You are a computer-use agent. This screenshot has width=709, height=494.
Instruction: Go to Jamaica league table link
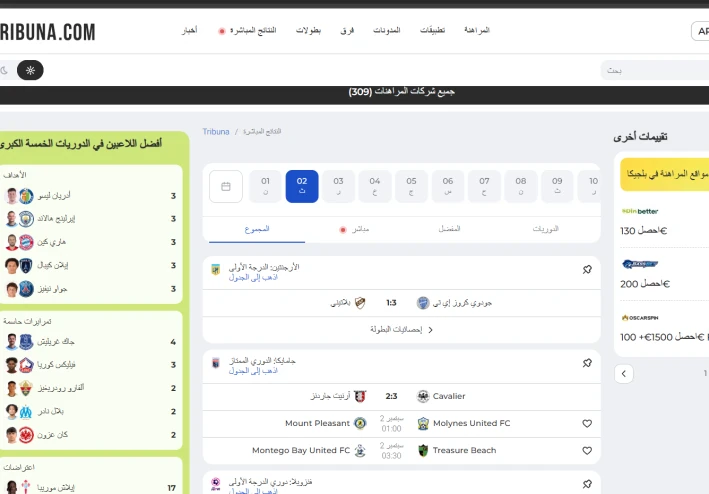tap(253, 371)
